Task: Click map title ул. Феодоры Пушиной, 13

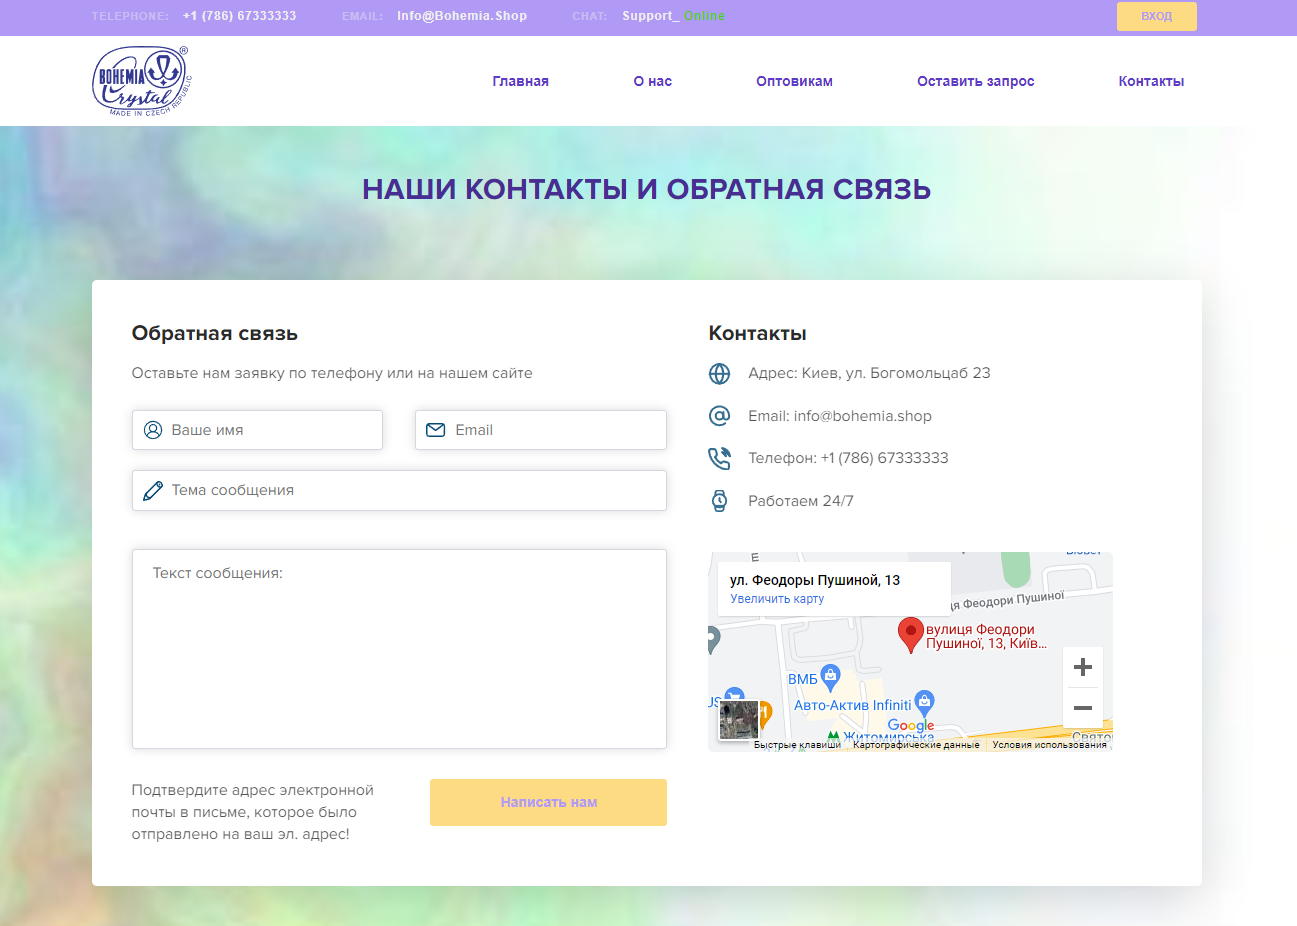Action: [x=815, y=580]
